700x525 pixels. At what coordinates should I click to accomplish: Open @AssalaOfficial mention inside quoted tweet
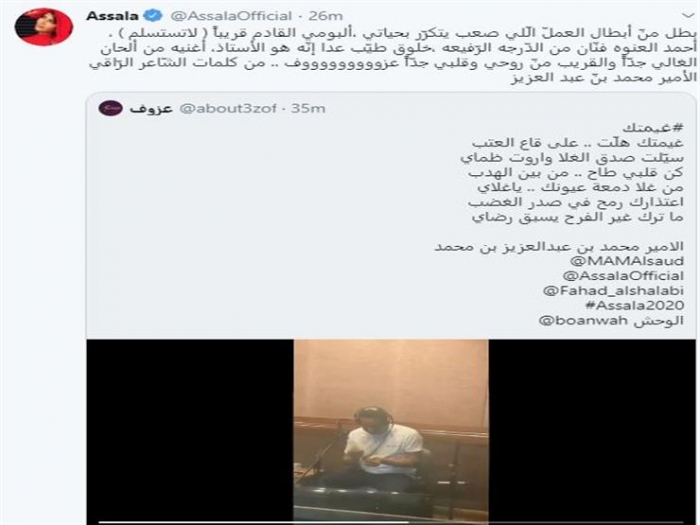coord(623,275)
